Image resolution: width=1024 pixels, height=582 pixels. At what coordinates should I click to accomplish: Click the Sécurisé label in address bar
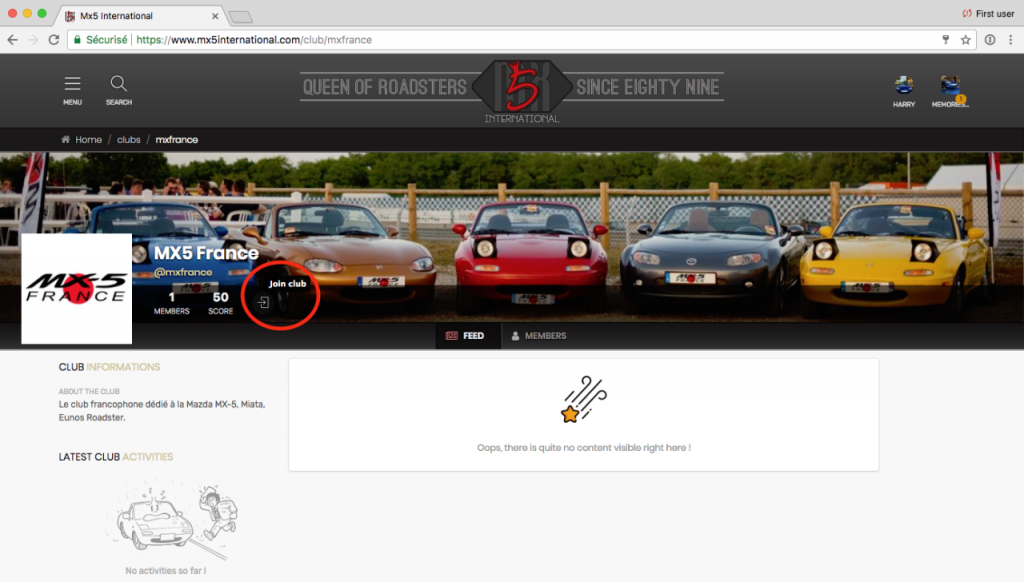click(106, 40)
